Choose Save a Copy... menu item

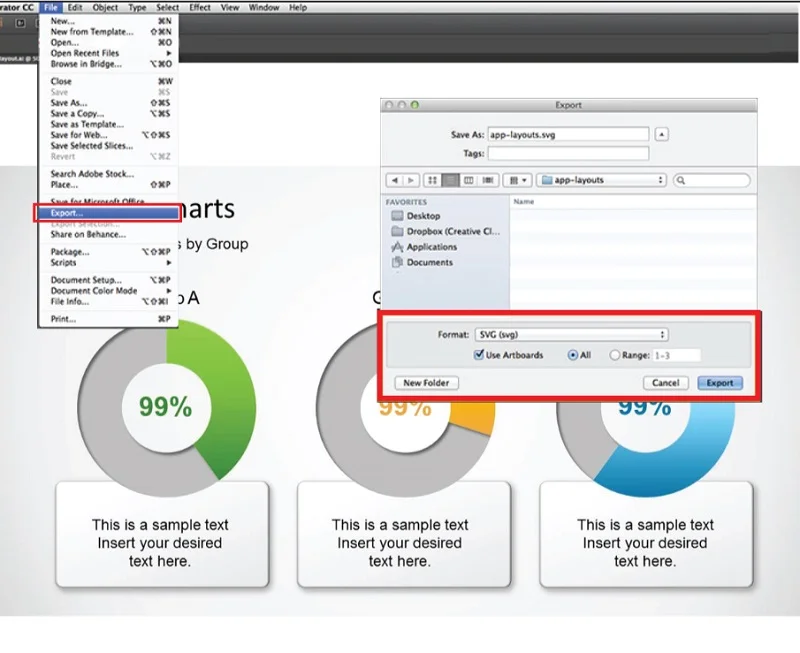point(108,113)
